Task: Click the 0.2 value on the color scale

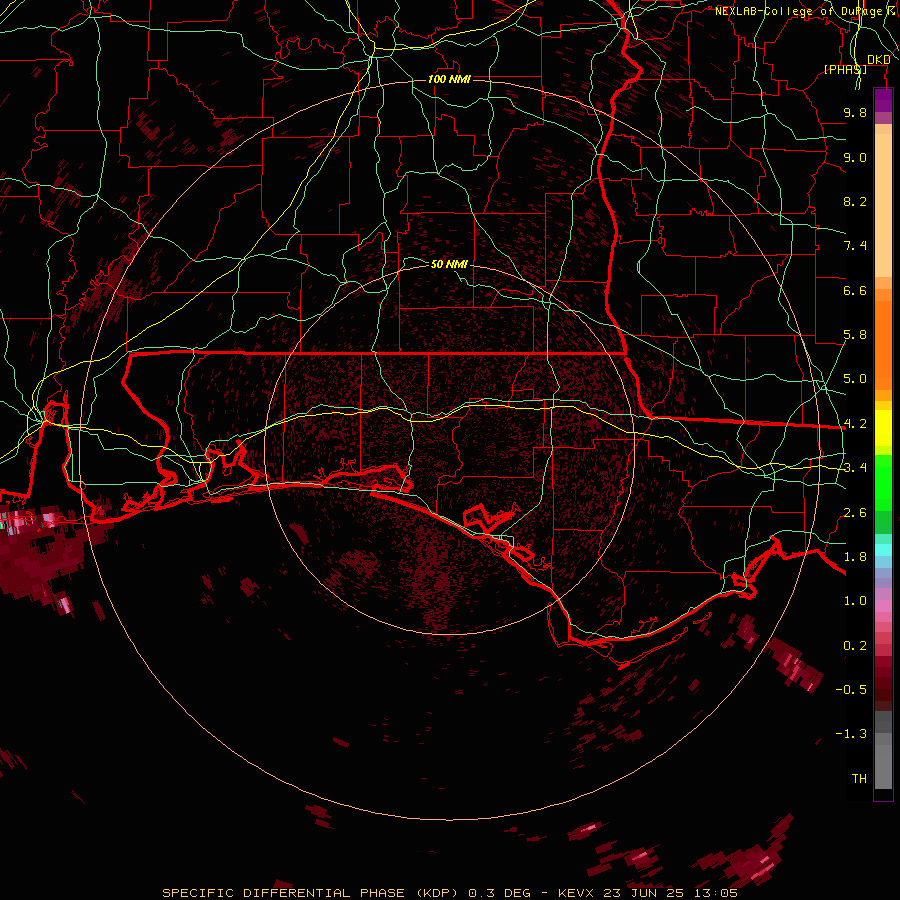Action: pos(855,646)
